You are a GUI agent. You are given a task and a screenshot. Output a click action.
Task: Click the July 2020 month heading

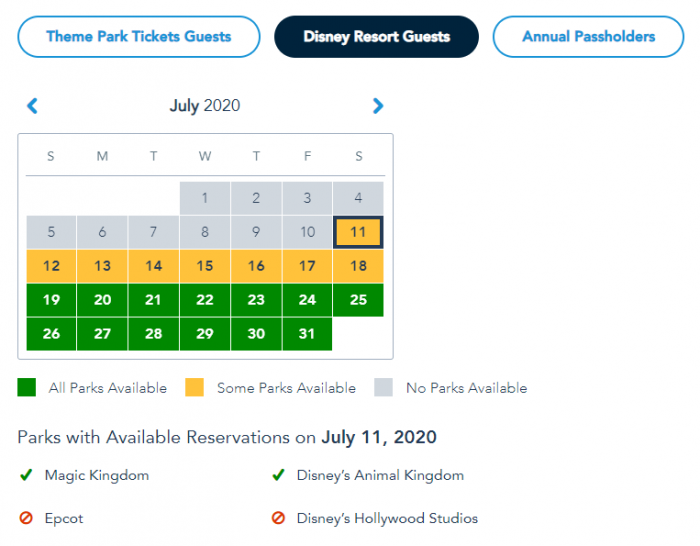(204, 105)
